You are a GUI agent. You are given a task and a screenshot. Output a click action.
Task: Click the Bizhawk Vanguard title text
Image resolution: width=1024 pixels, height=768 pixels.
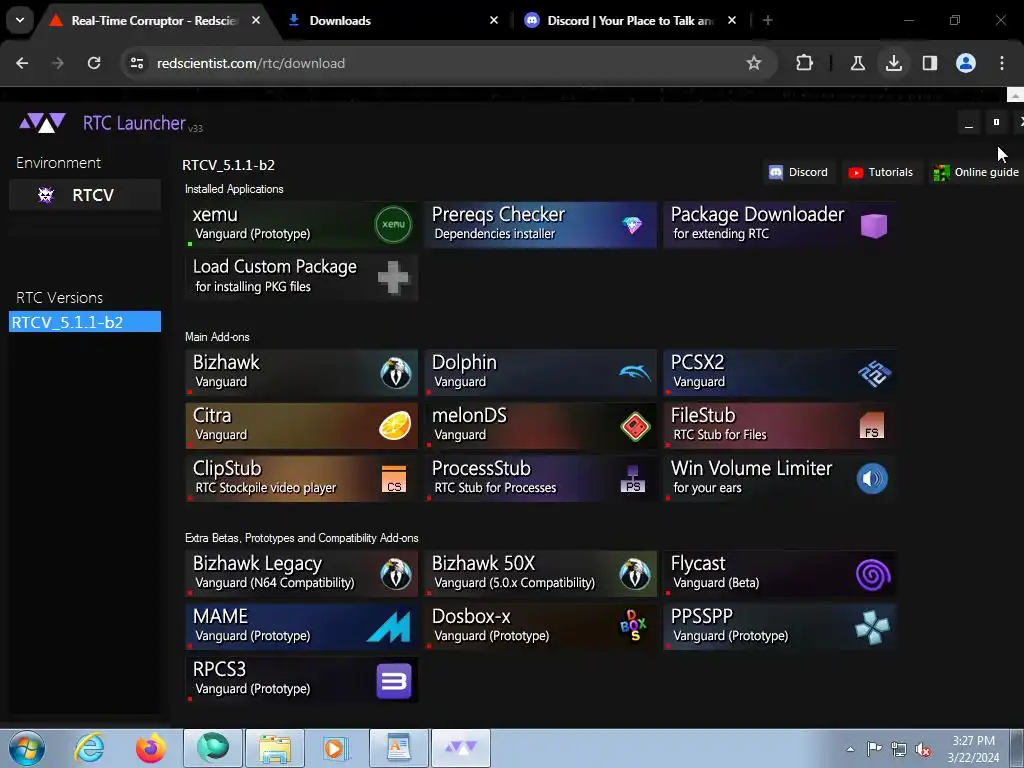[226, 362]
